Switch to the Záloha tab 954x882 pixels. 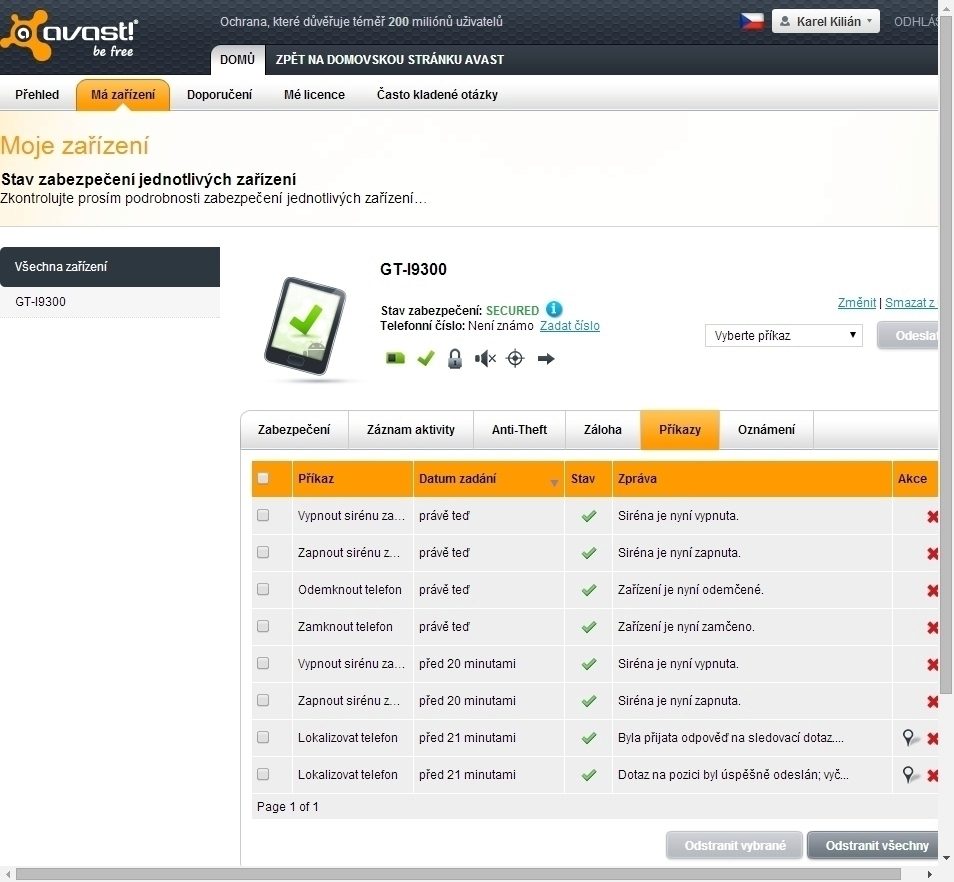pyautogui.click(x=602, y=429)
